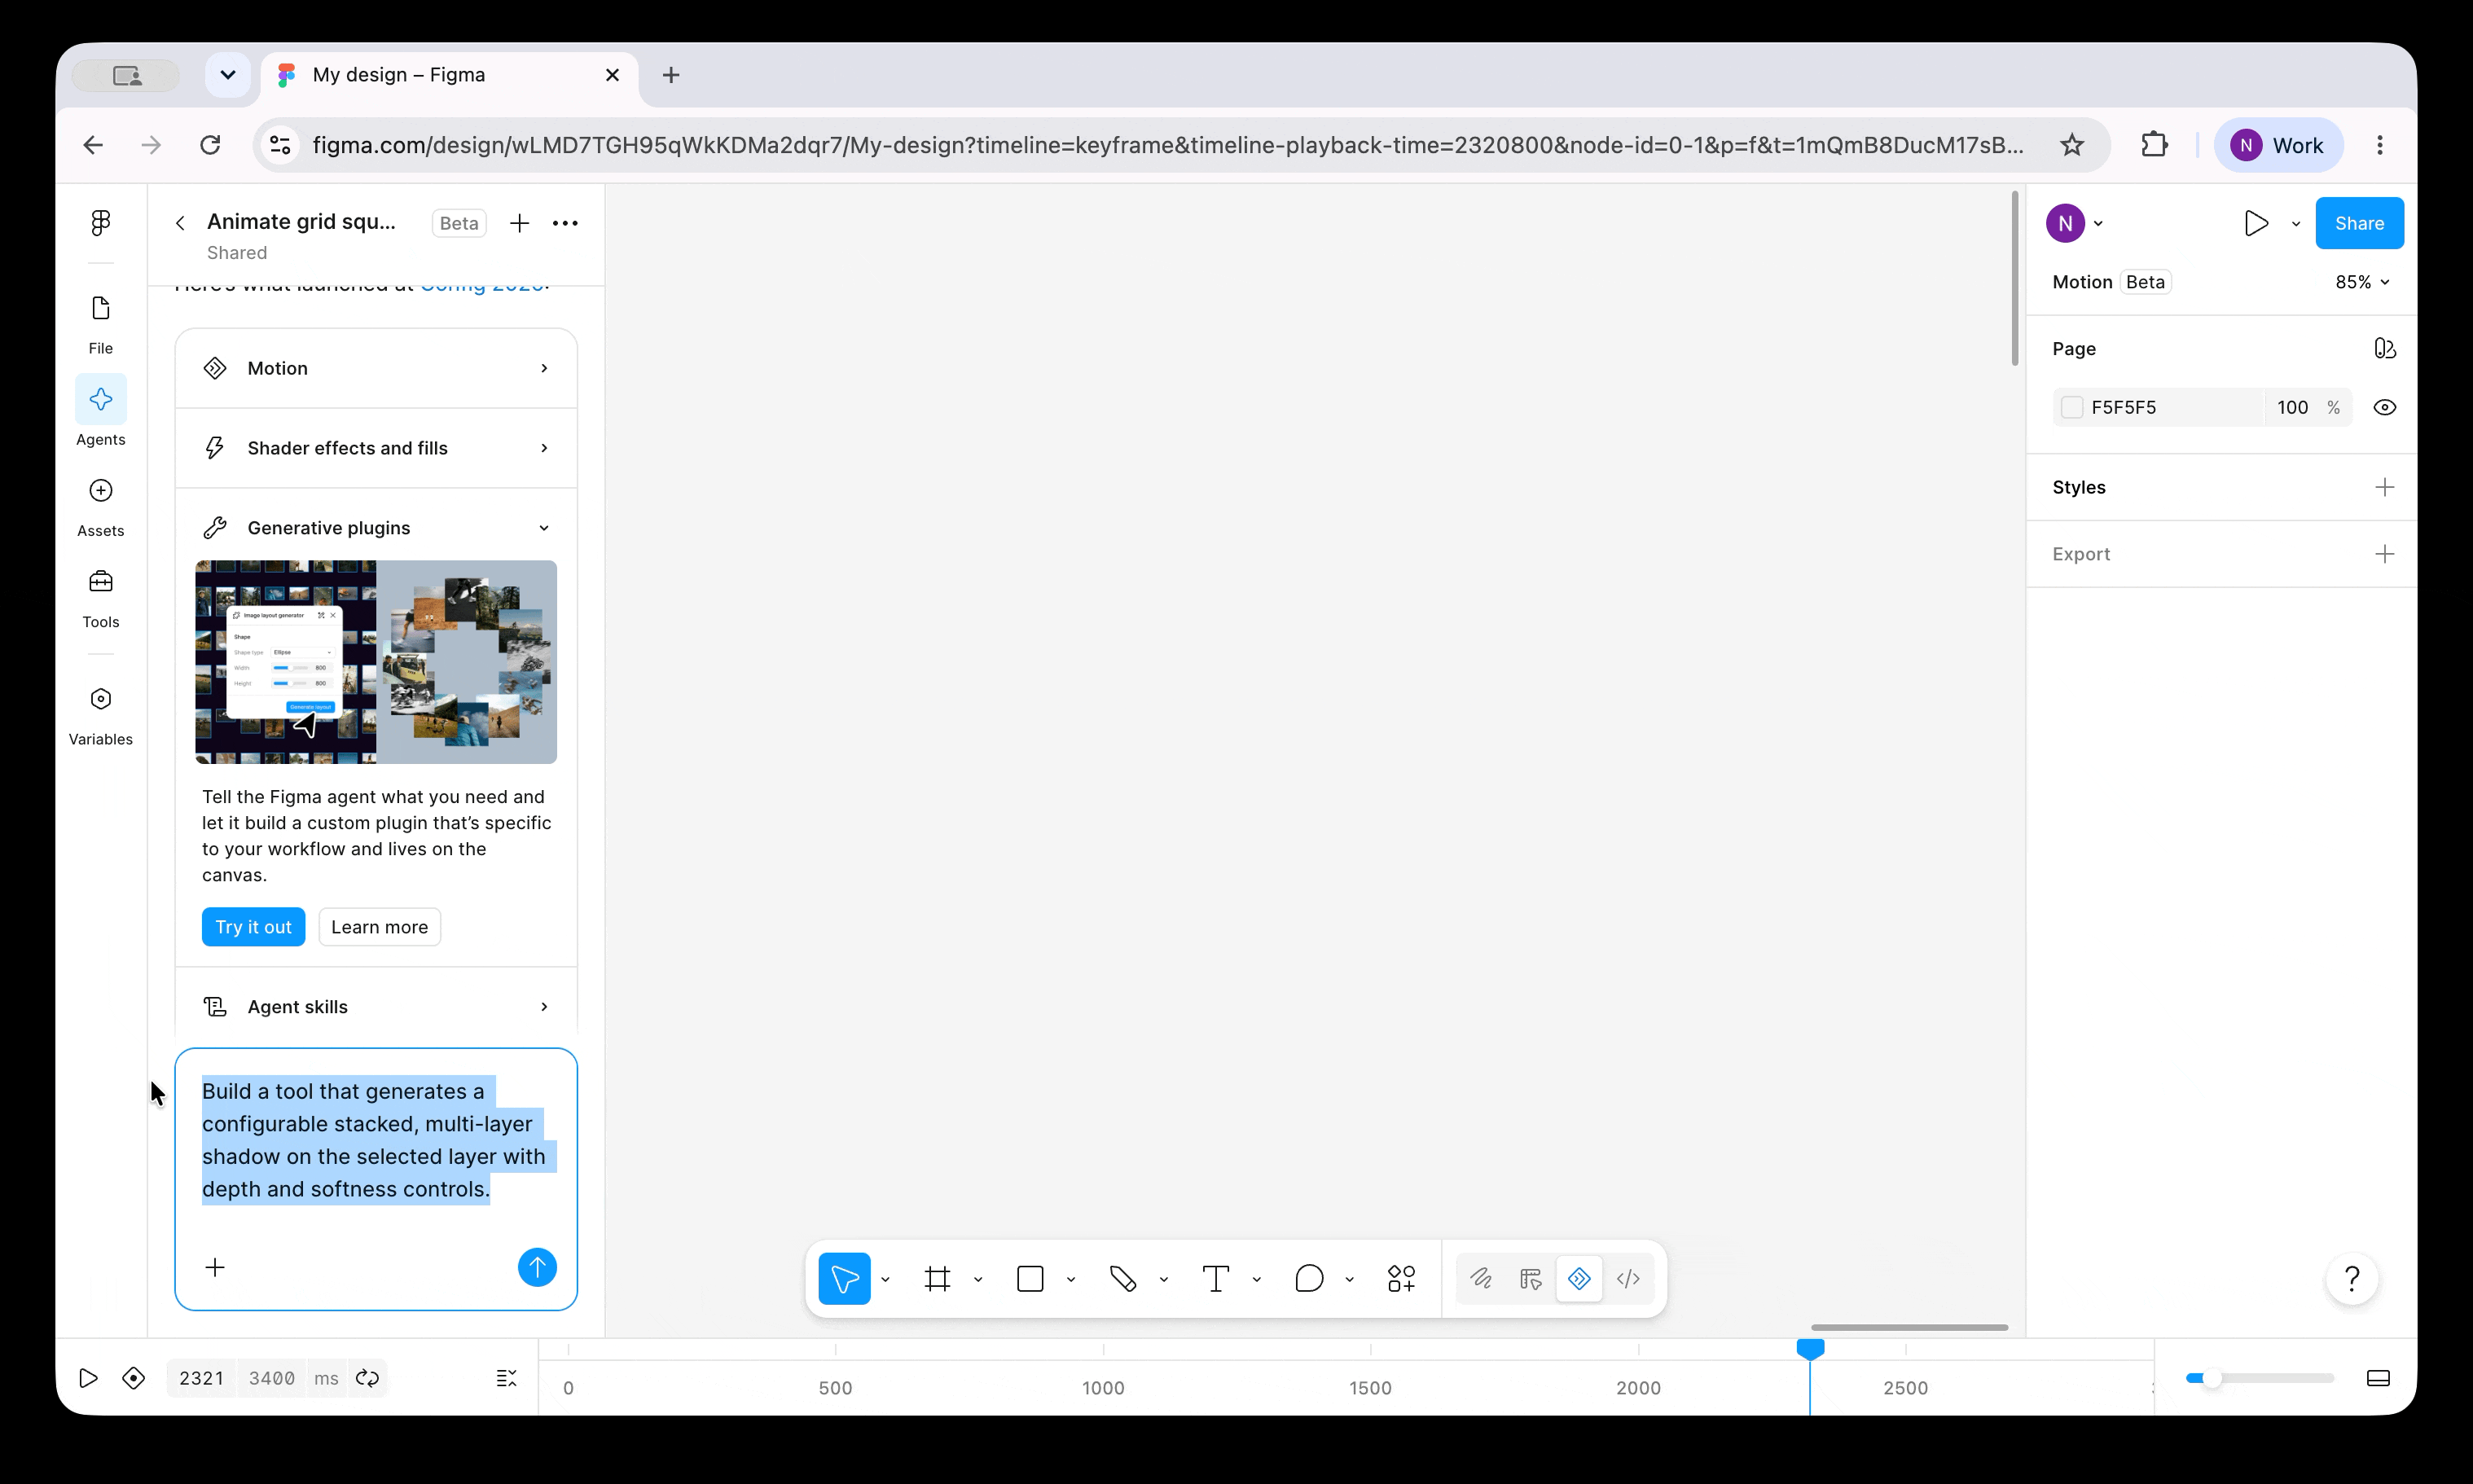
Task: Open Pen tool options dropdown arrow
Action: pyautogui.click(x=1163, y=1279)
